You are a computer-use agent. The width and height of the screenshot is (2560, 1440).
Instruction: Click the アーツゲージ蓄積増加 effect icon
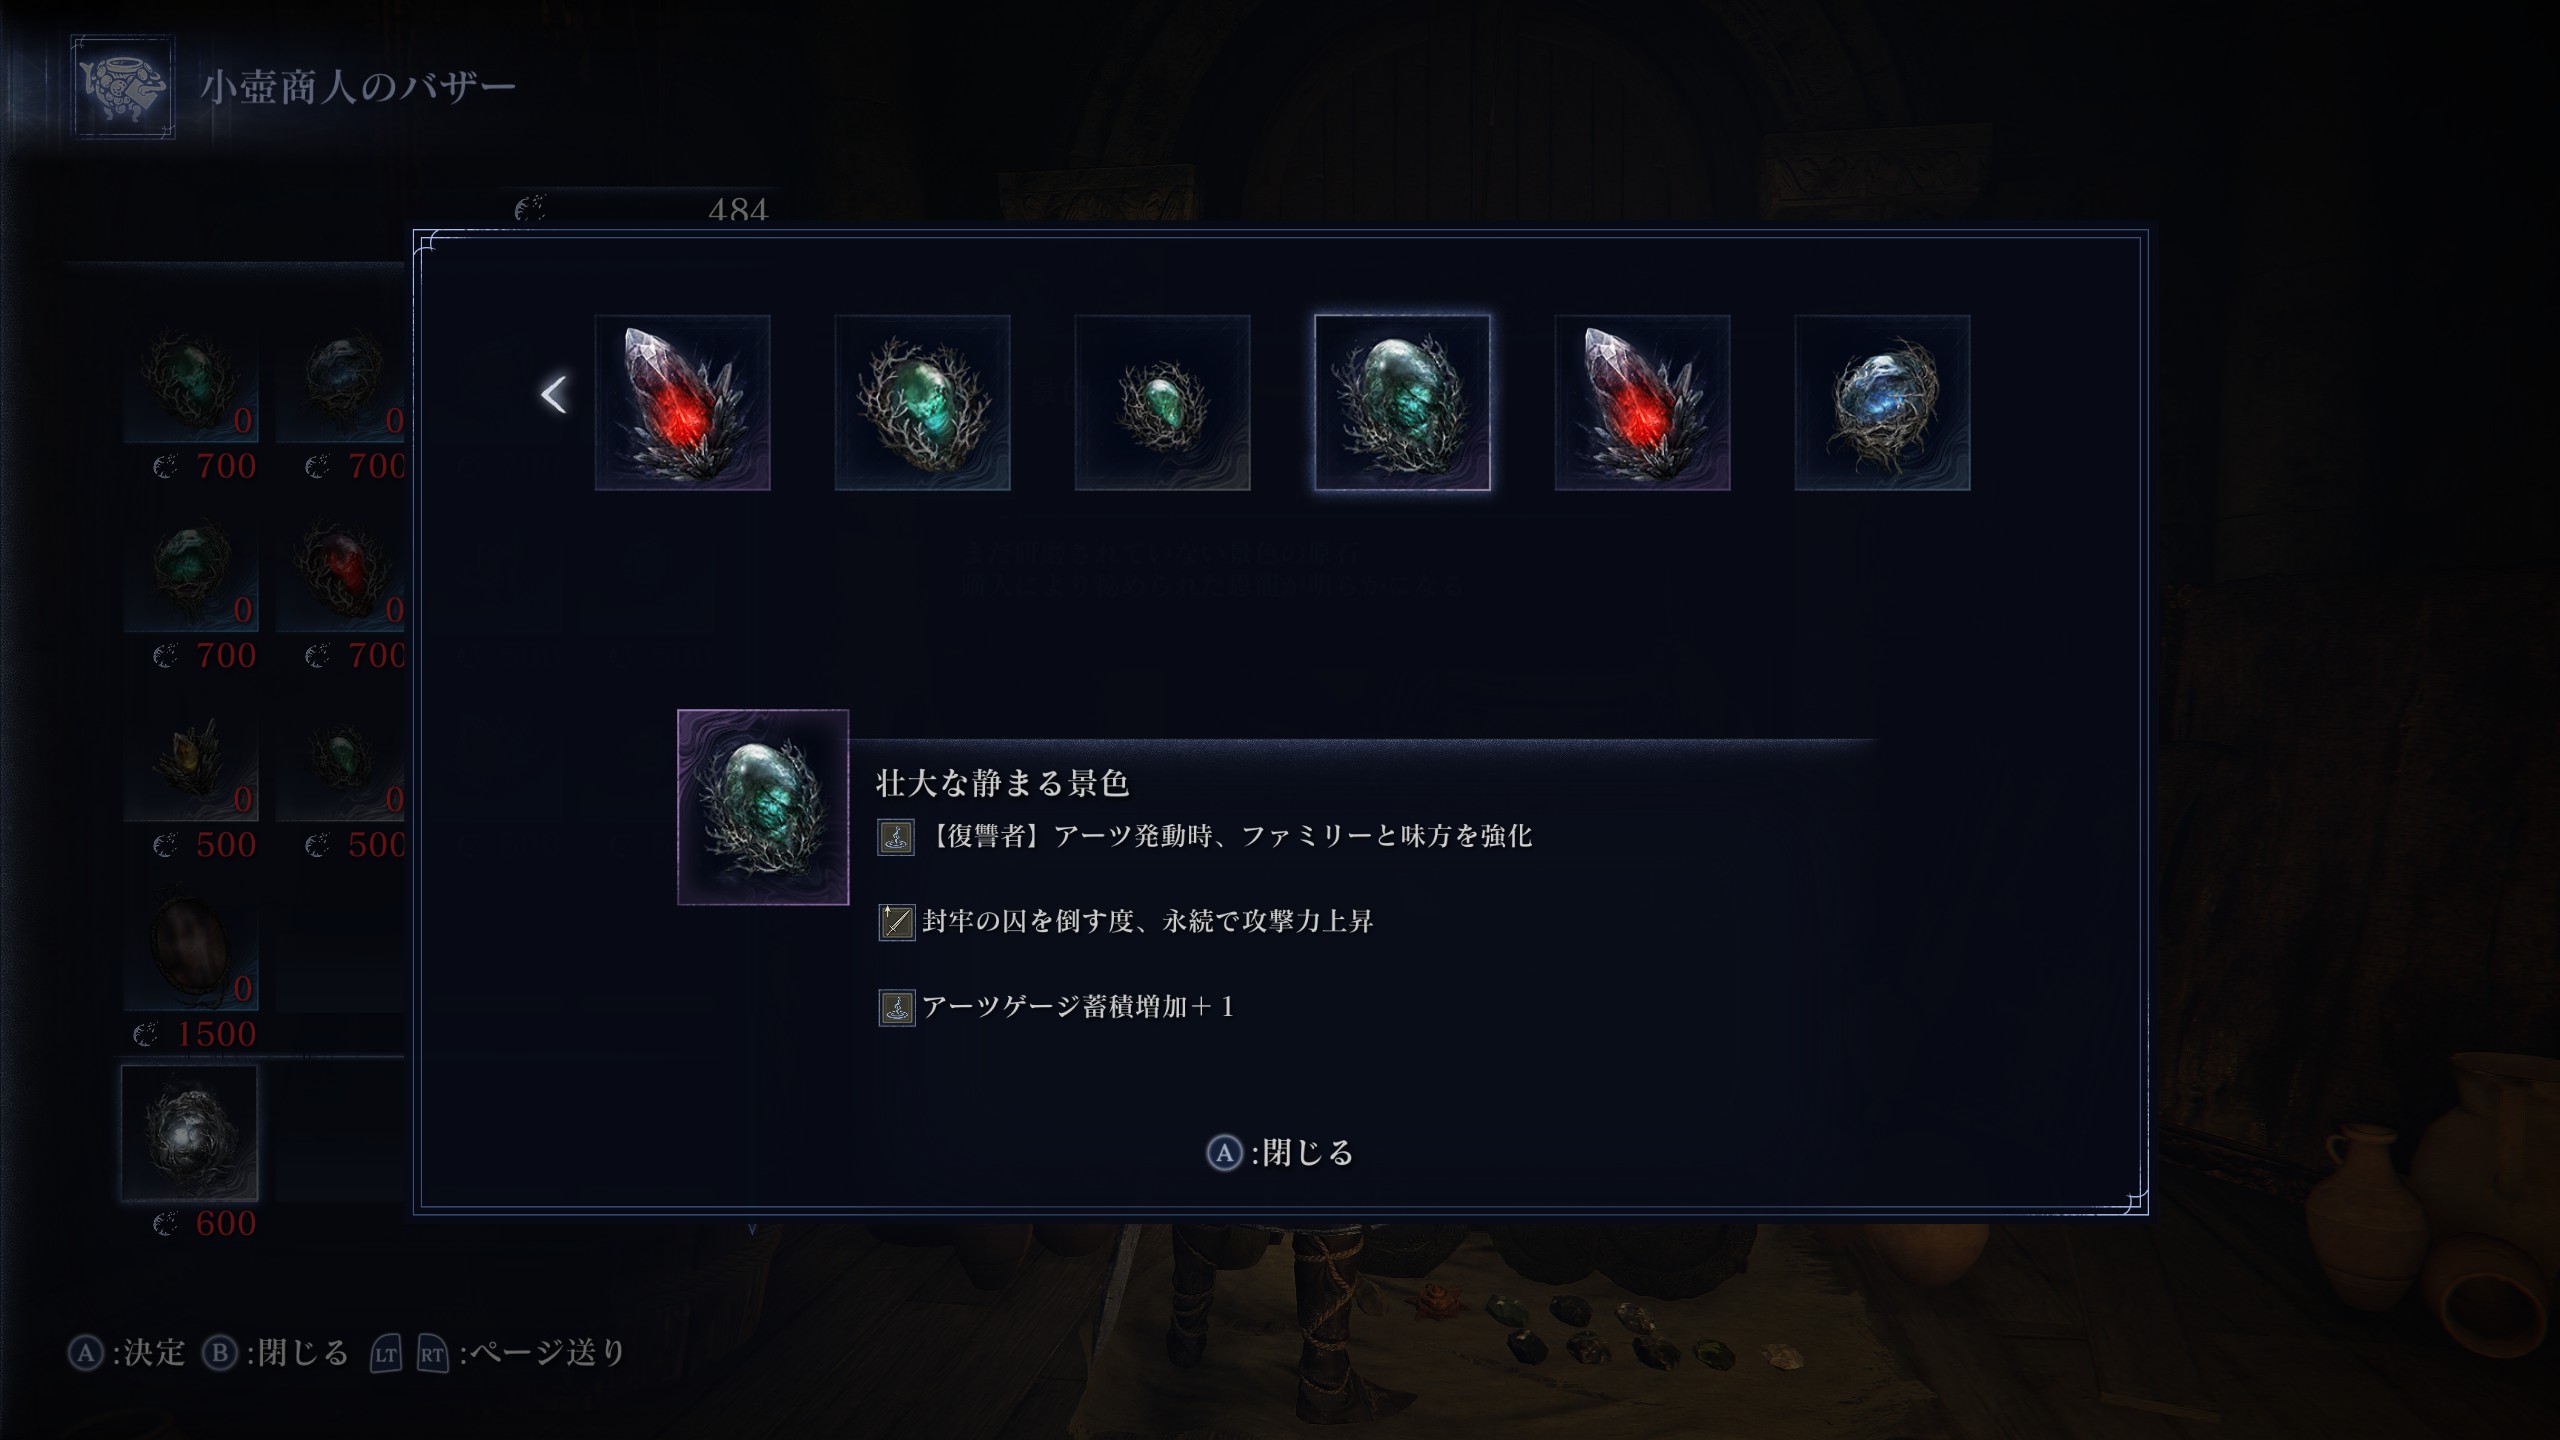click(x=896, y=1008)
